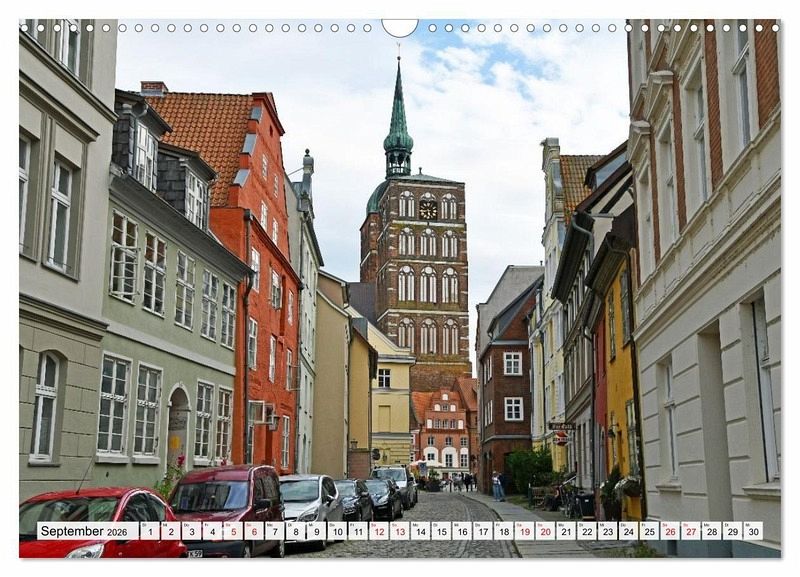Click the September 2026 month label
Viewport: 800px width, 577px height.
[x=87, y=531]
